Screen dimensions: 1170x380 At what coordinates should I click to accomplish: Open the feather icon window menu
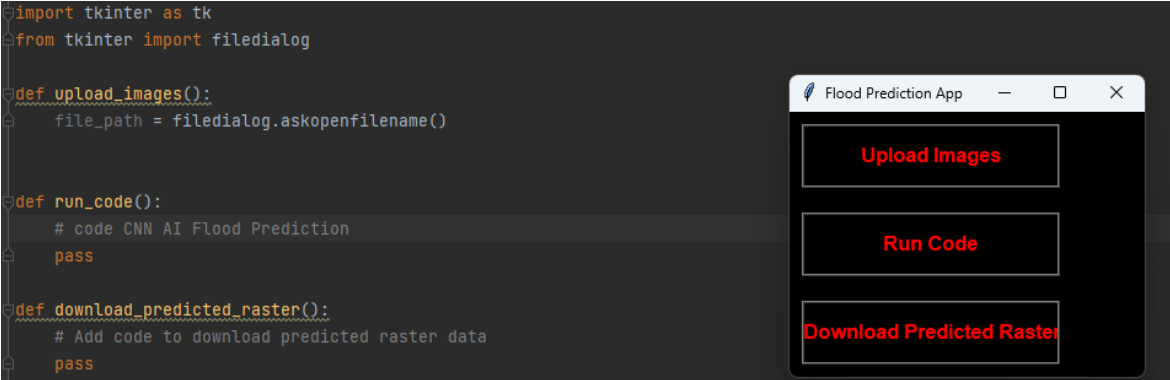point(809,93)
